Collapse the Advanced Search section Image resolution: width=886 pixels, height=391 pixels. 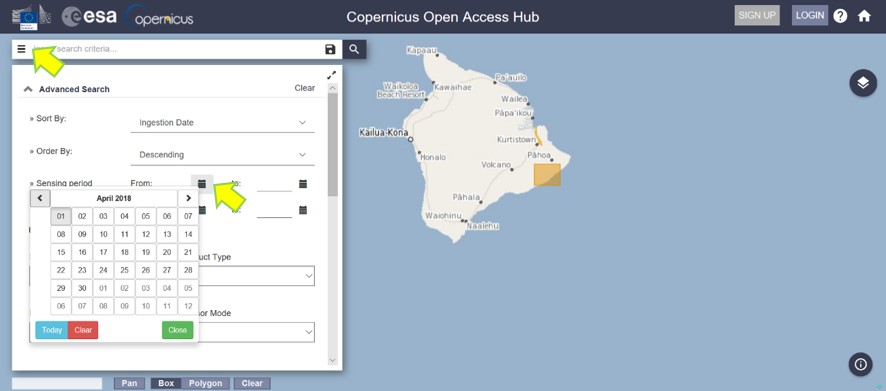point(28,89)
